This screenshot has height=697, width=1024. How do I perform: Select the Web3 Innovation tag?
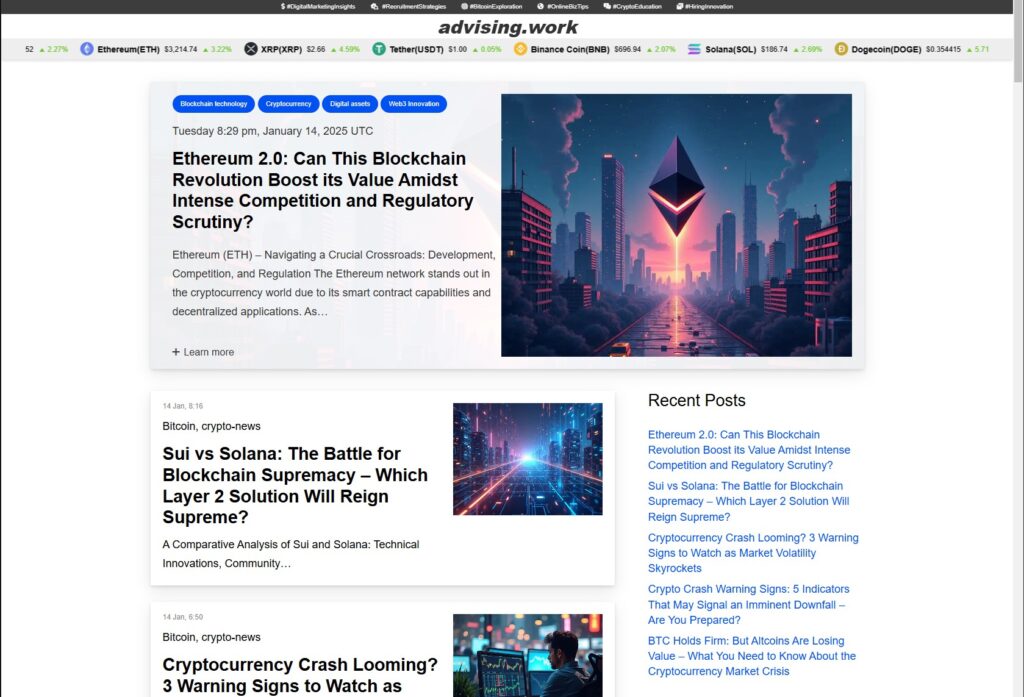(413, 104)
